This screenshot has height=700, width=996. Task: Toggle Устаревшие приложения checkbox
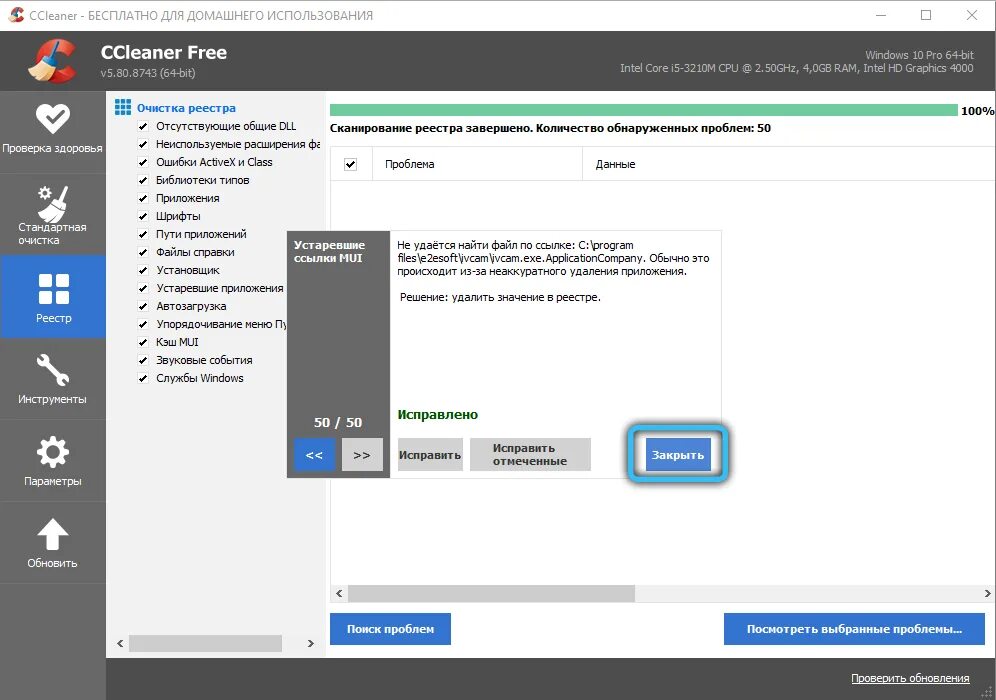click(x=143, y=288)
